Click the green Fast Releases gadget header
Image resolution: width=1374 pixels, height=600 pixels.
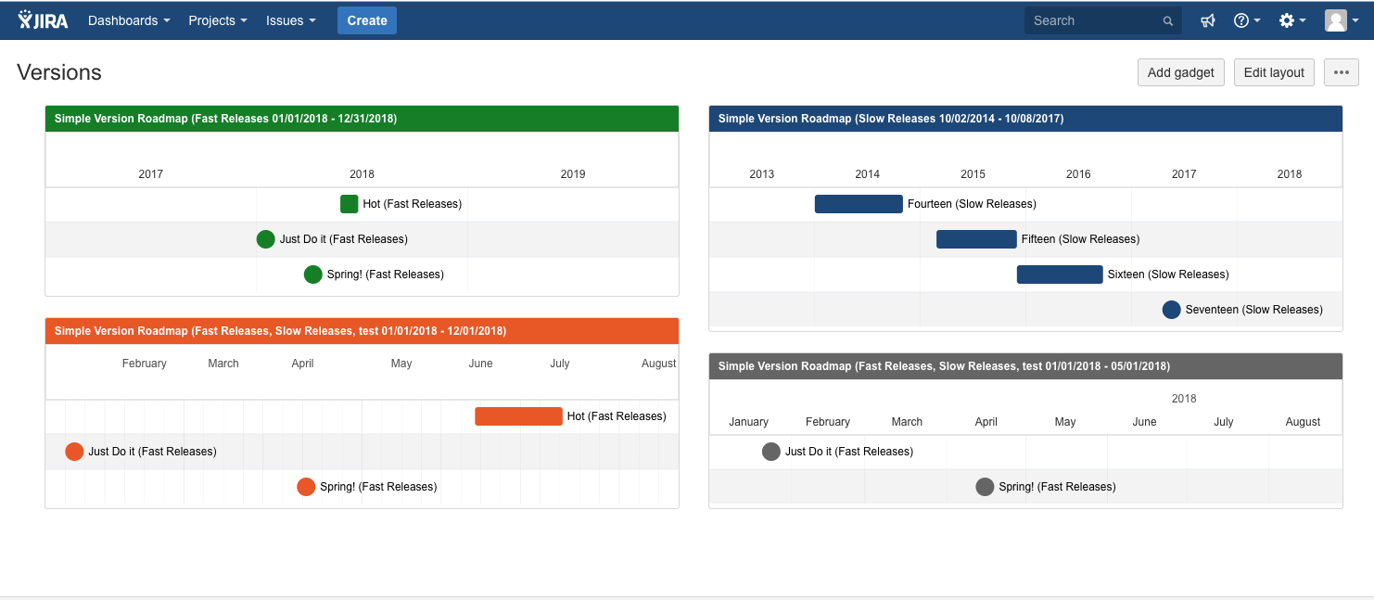[362, 119]
